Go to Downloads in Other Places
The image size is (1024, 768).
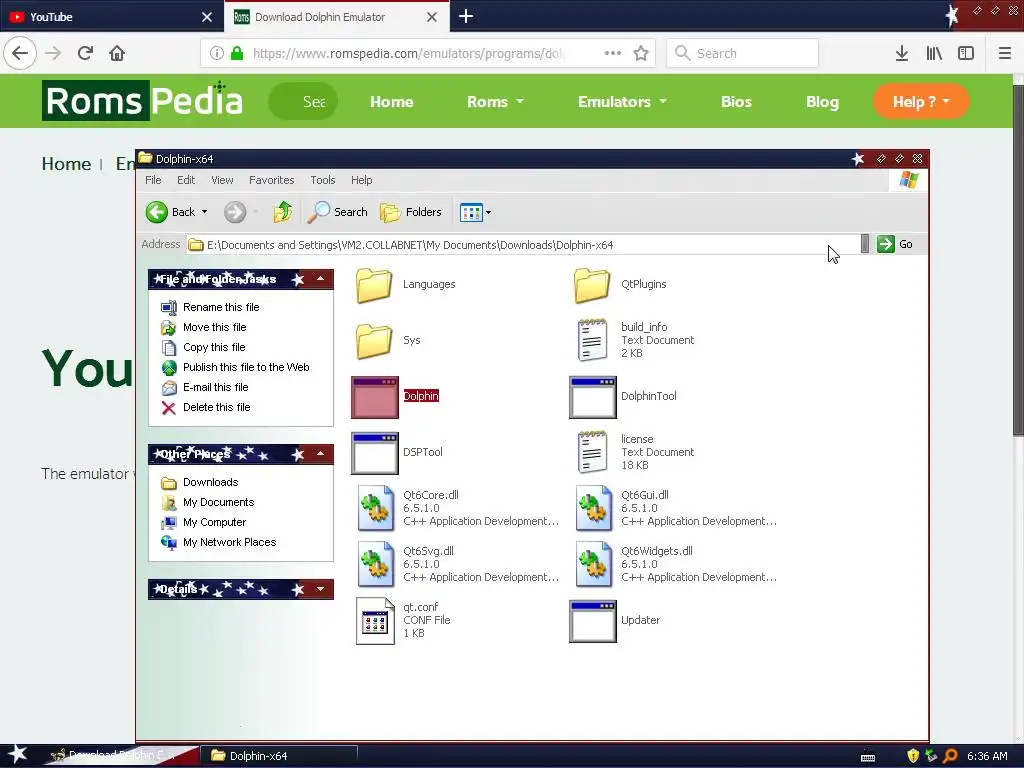coord(200,483)
